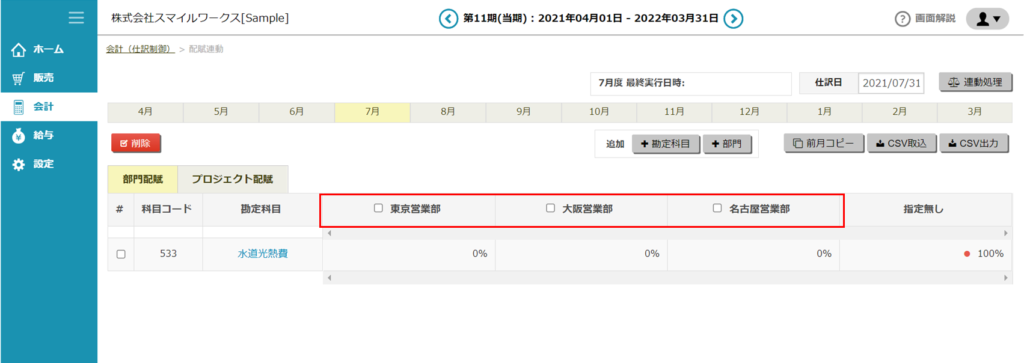Click the red 削除 button
The width and height of the screenshot is (1024, 363).
136,144
